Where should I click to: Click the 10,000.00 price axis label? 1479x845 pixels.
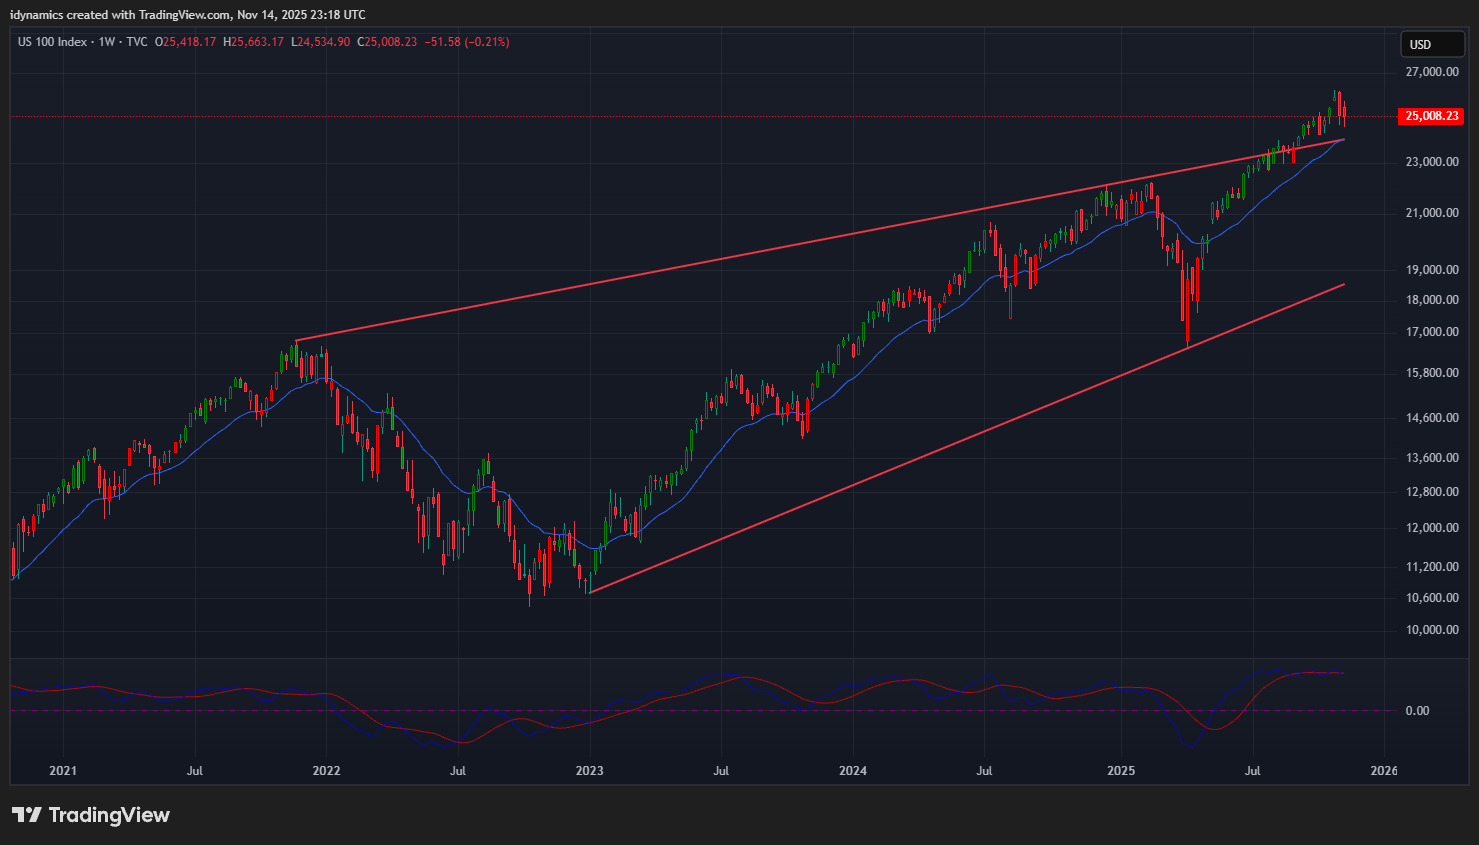1432,630
